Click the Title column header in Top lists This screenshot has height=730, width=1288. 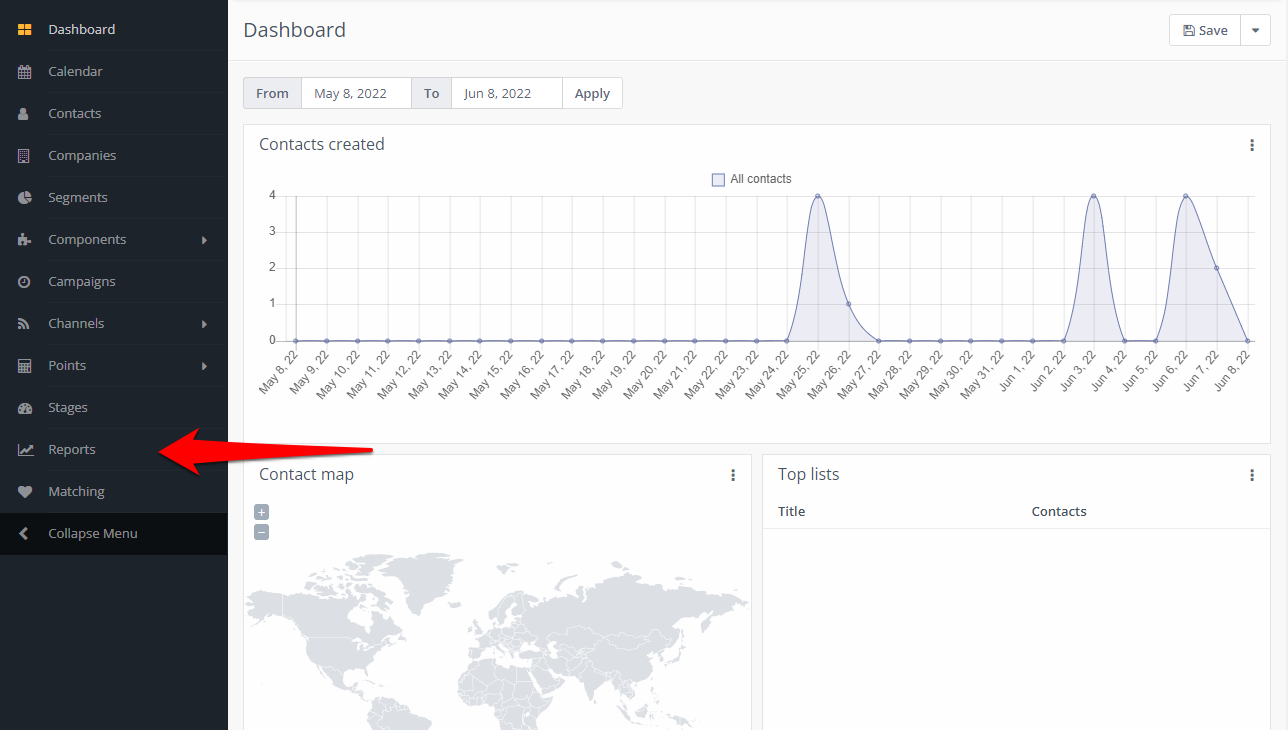(791, 511)
